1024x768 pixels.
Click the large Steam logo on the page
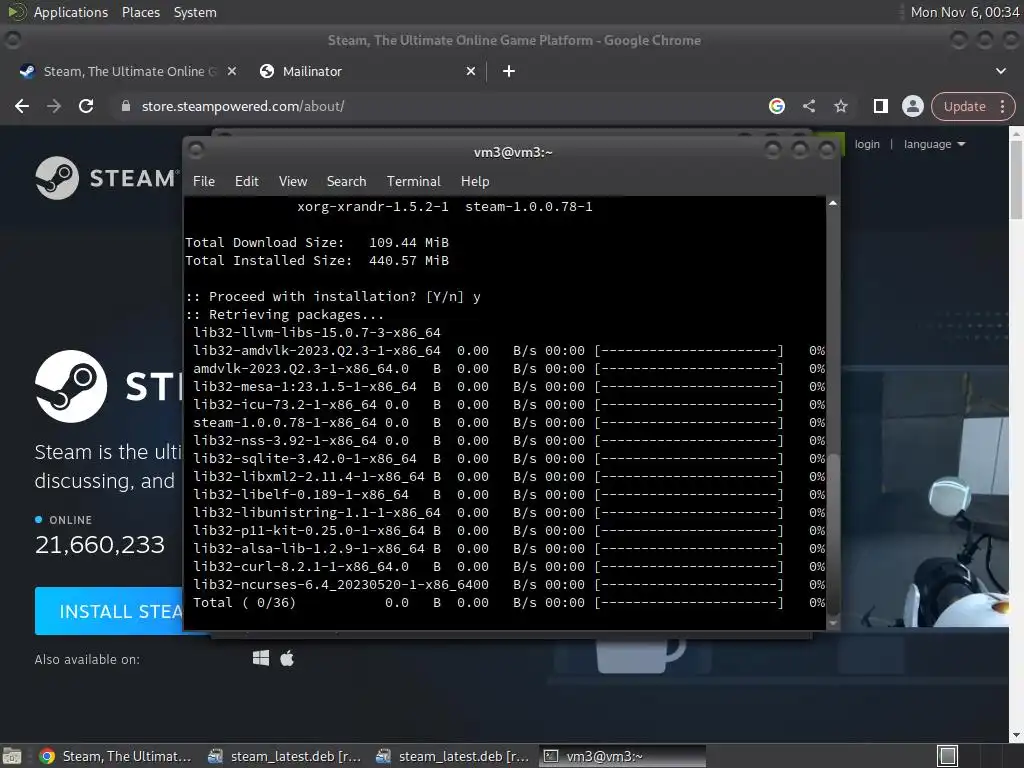pos(71,386)
